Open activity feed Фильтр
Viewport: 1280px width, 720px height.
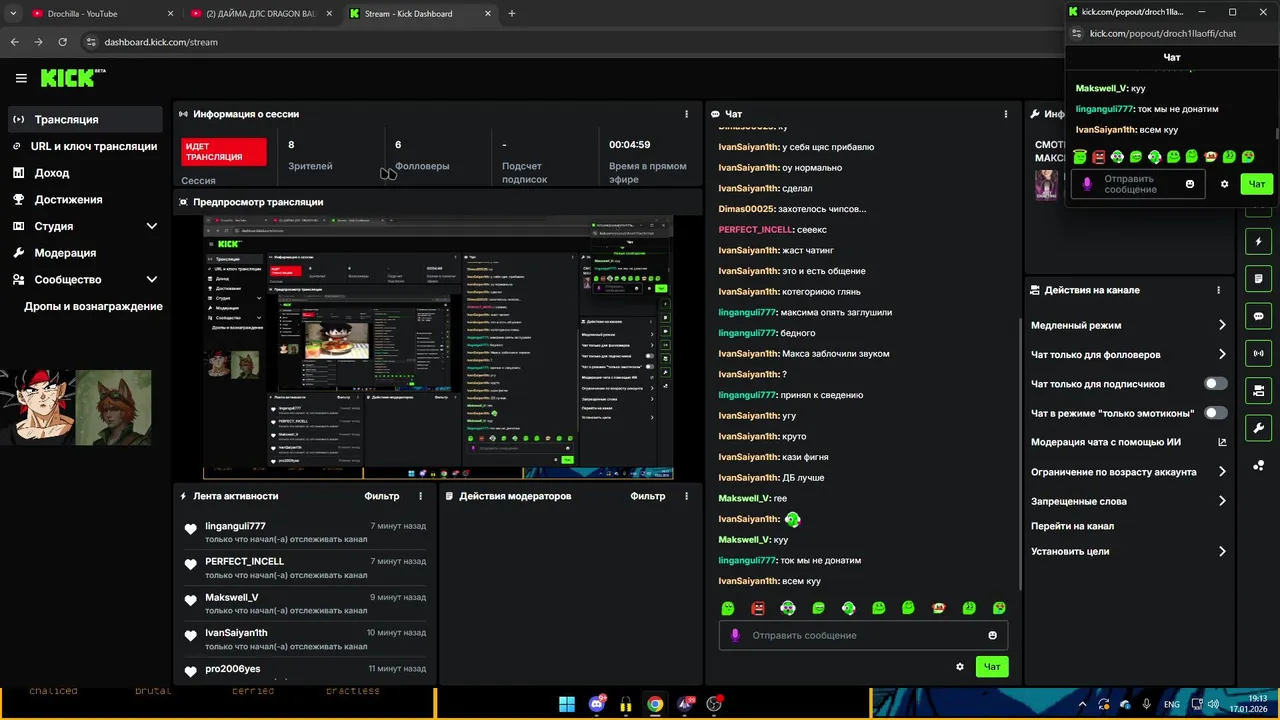click(382, 496)
